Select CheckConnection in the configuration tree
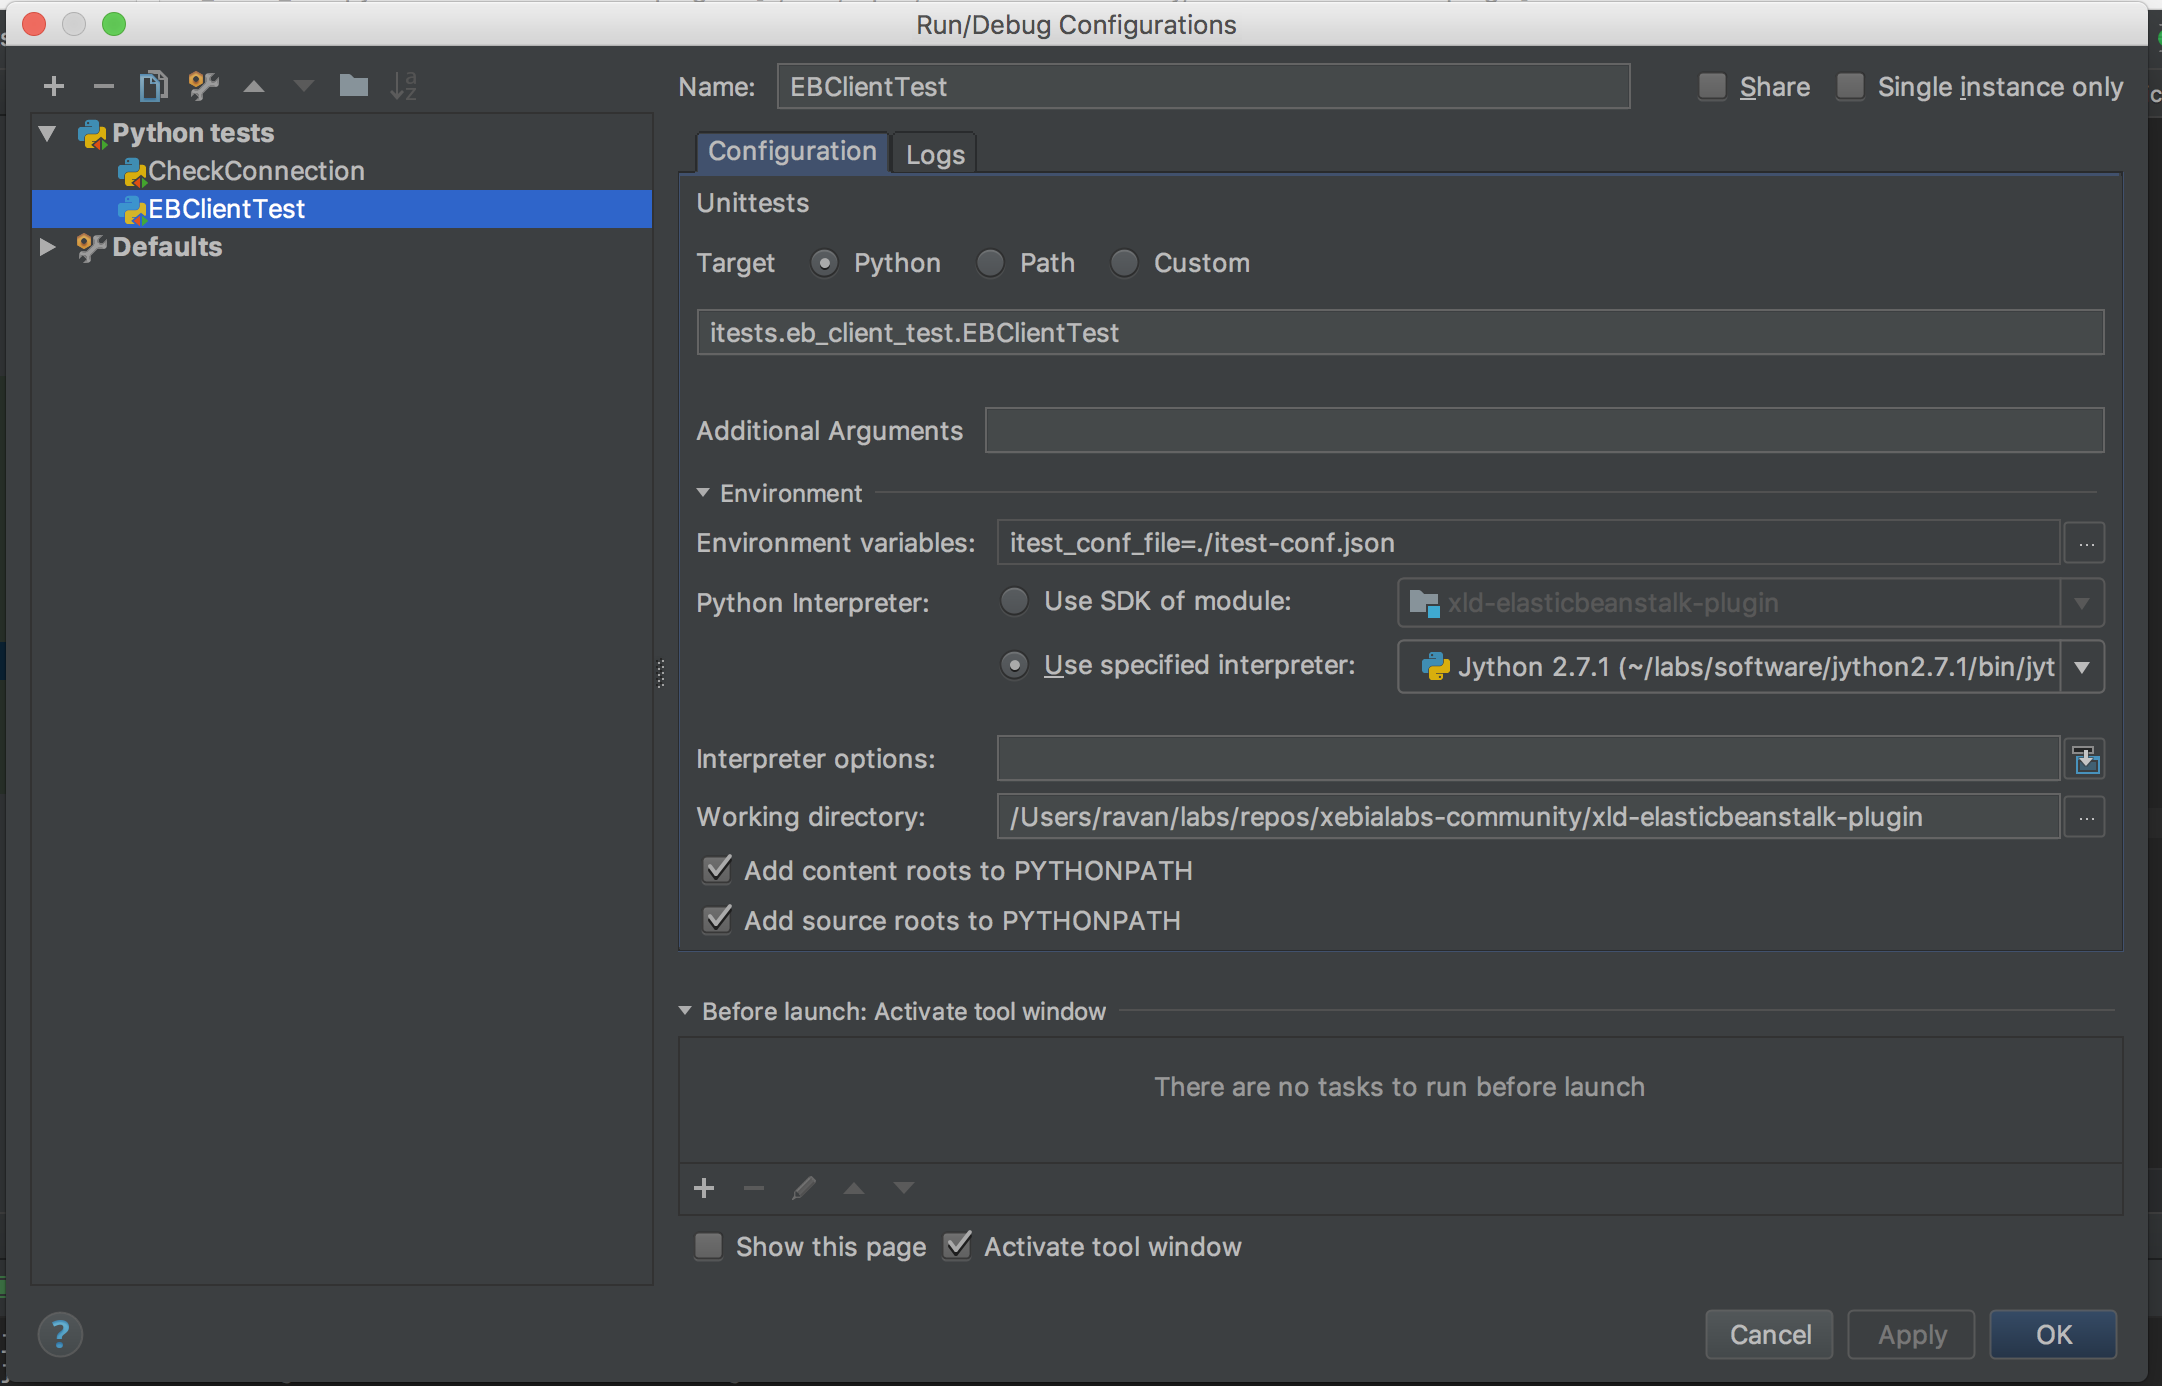Screen dimensions: 2162x1386 coord(255,171)
